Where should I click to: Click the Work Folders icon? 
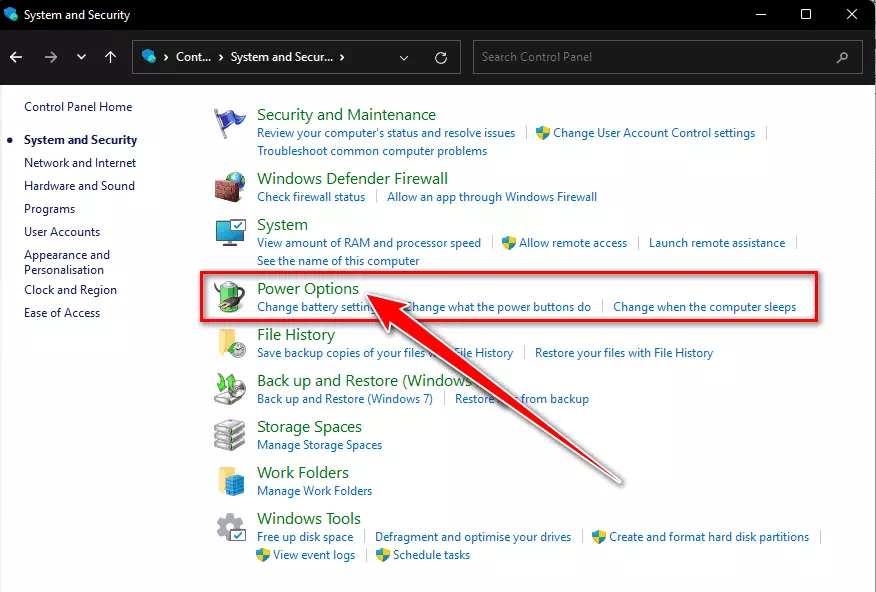(x=231, y=481)
